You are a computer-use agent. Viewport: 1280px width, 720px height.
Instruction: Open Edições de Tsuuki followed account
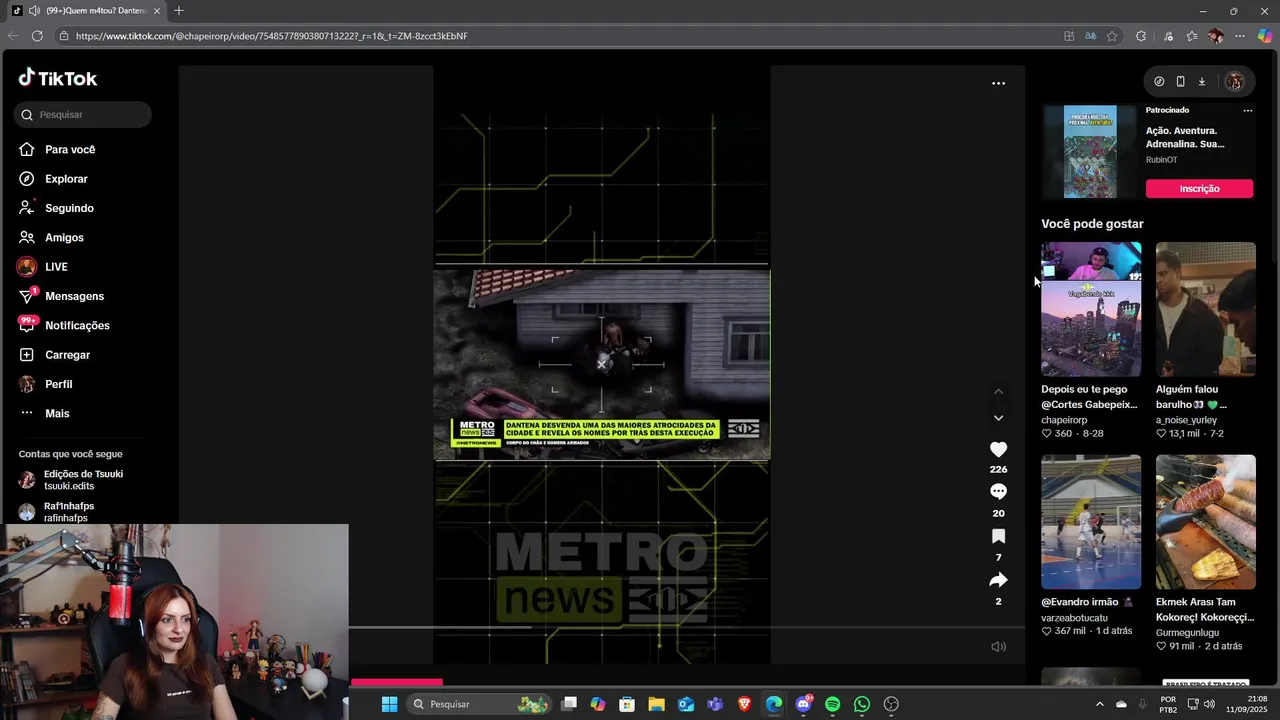coord(70,480)
